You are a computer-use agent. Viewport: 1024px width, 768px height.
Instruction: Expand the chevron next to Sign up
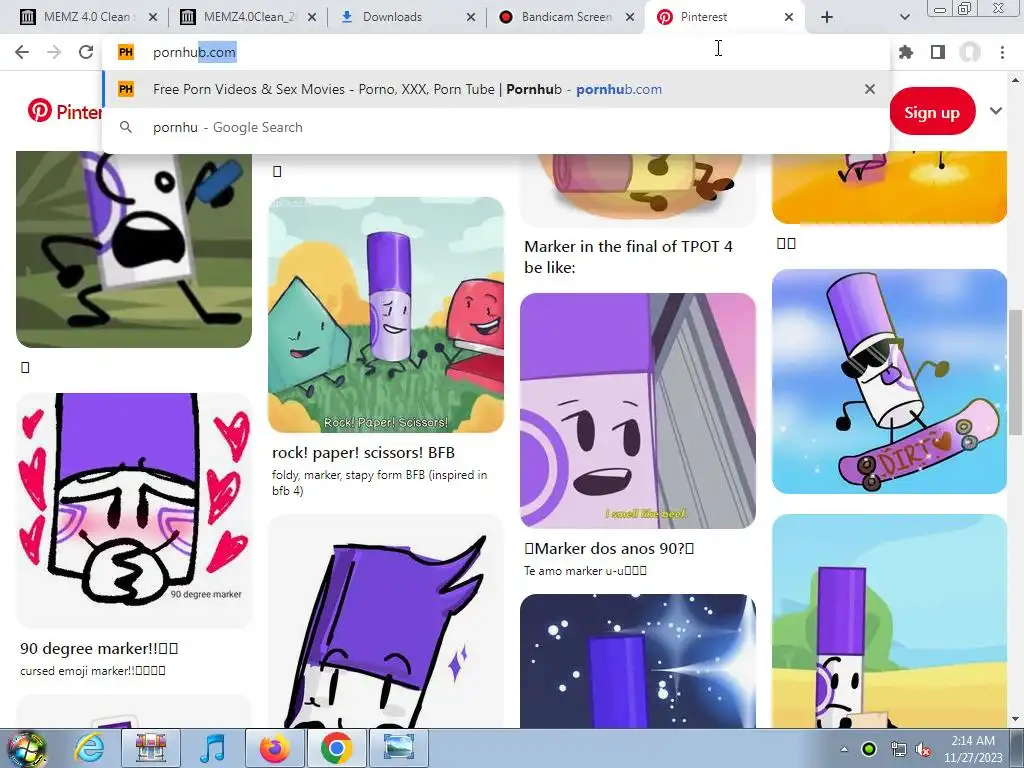995,111
